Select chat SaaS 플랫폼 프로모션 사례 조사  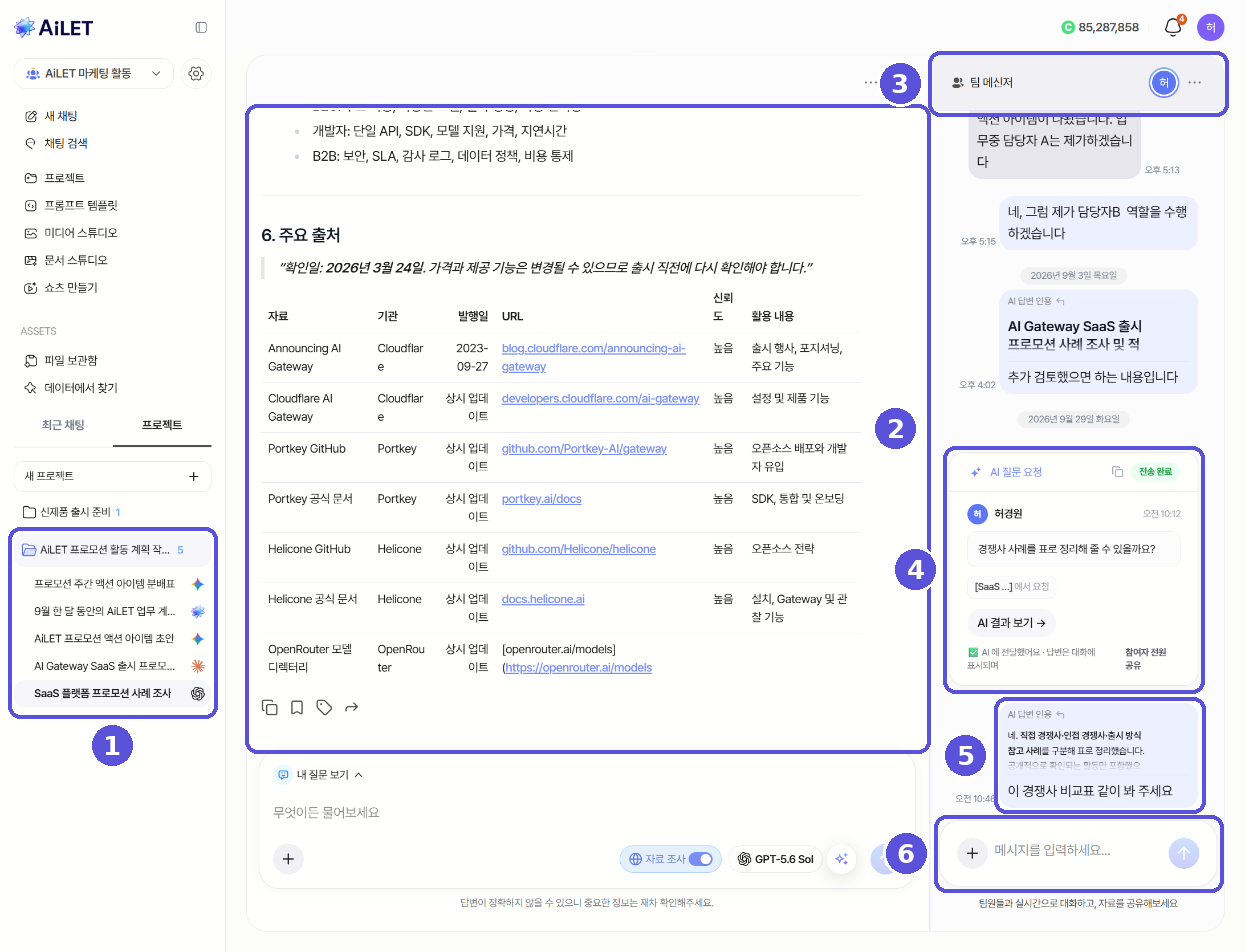113,693
